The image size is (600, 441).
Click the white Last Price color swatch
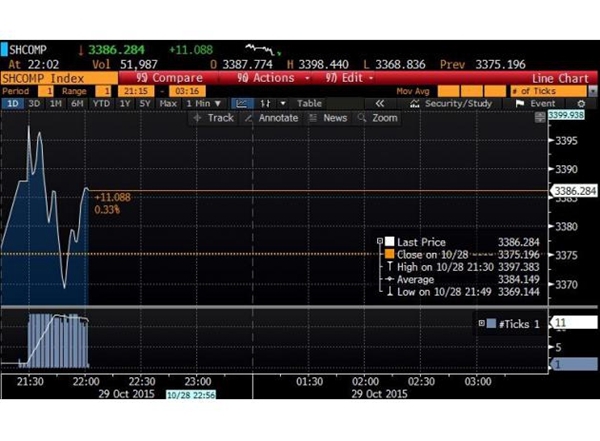tap(390, 241)
